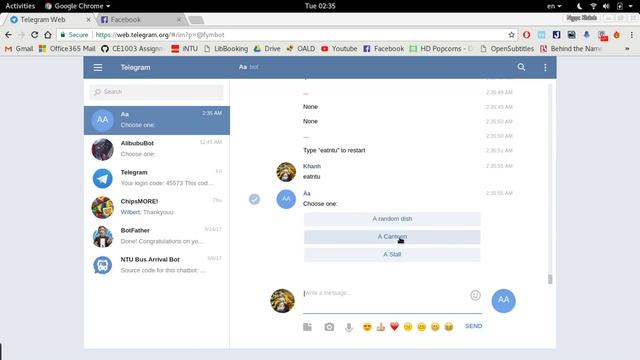Open the NTU Bus Arrival Bot chat

[x=157, y=265]
